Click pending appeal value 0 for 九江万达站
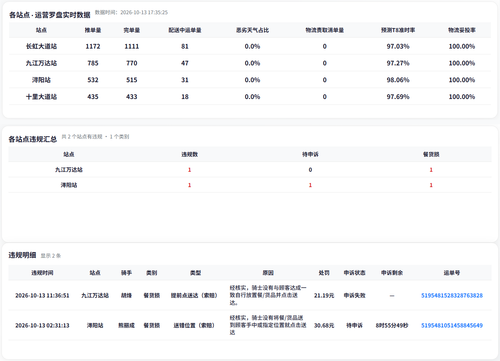The image size is (500, 361). click(x=310, y=170)
